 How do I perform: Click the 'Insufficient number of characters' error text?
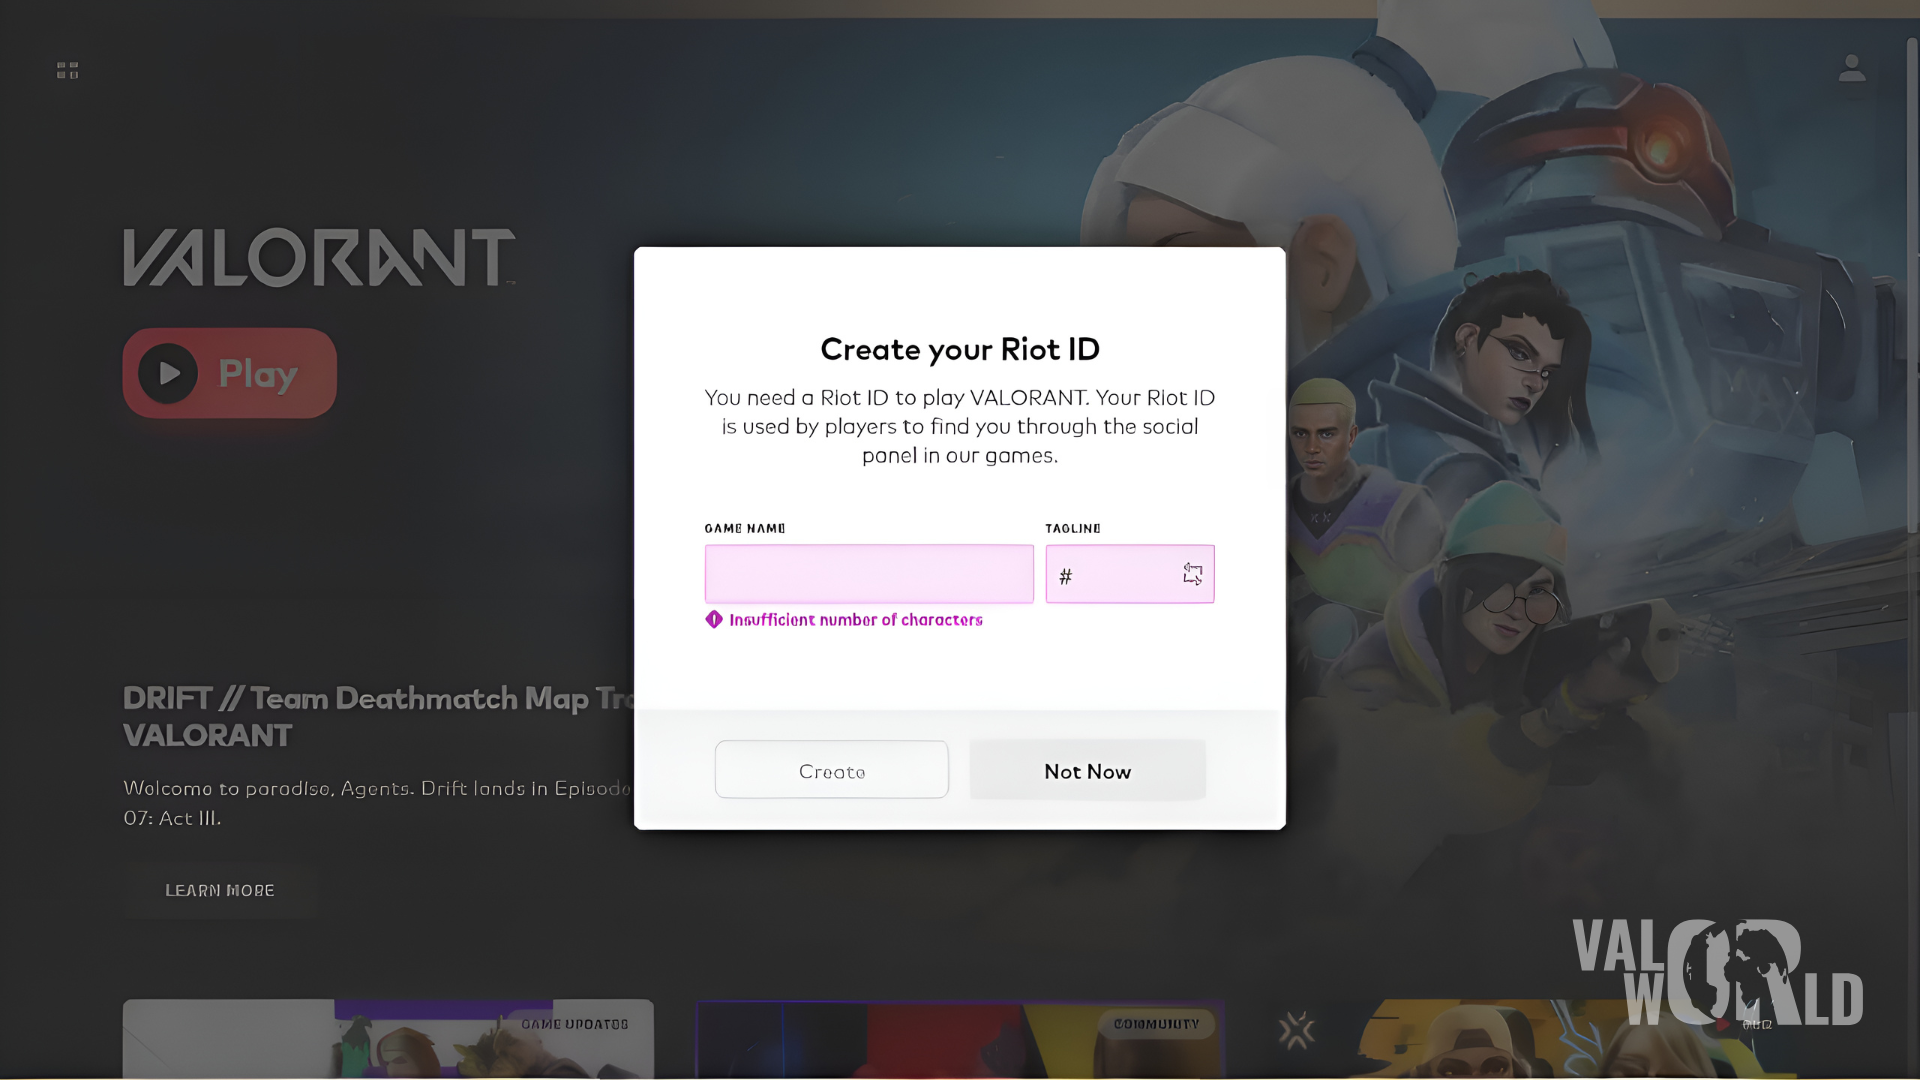coord(856,620)
